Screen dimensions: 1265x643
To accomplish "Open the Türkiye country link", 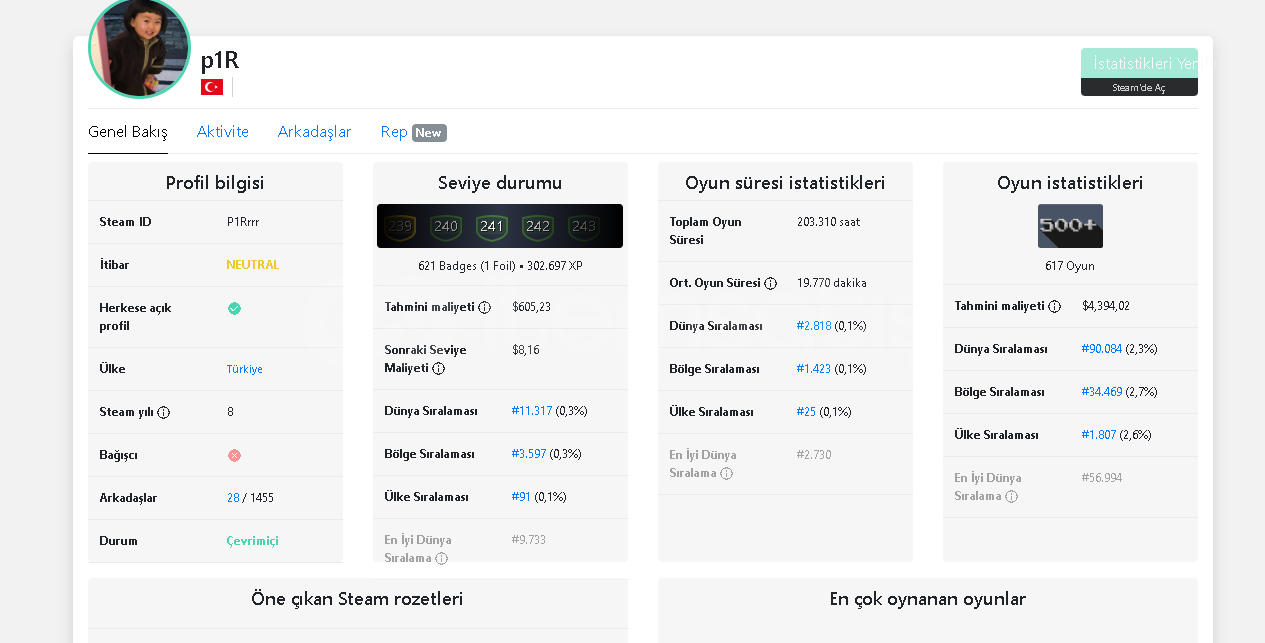I will (x=244, y=369).
